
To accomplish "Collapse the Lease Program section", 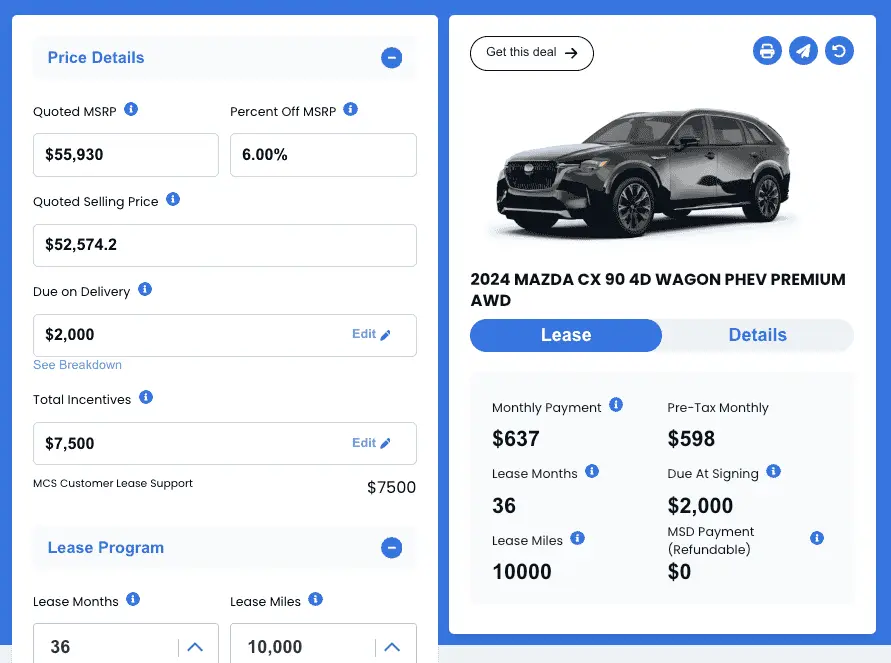I will [392, 548].
